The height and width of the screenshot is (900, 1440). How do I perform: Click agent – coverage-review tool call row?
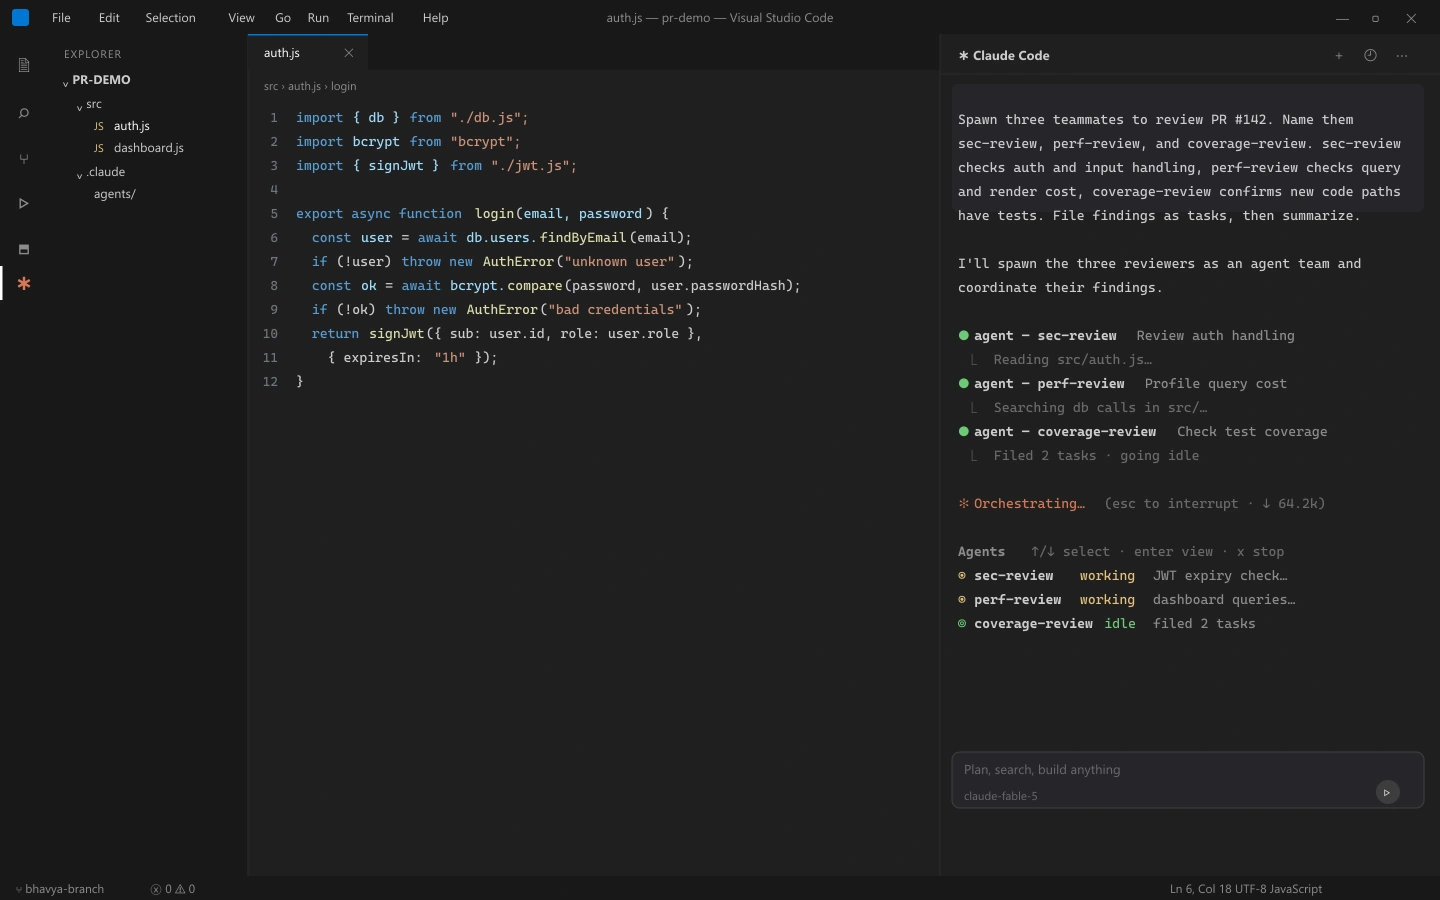tap(1143, 432)
